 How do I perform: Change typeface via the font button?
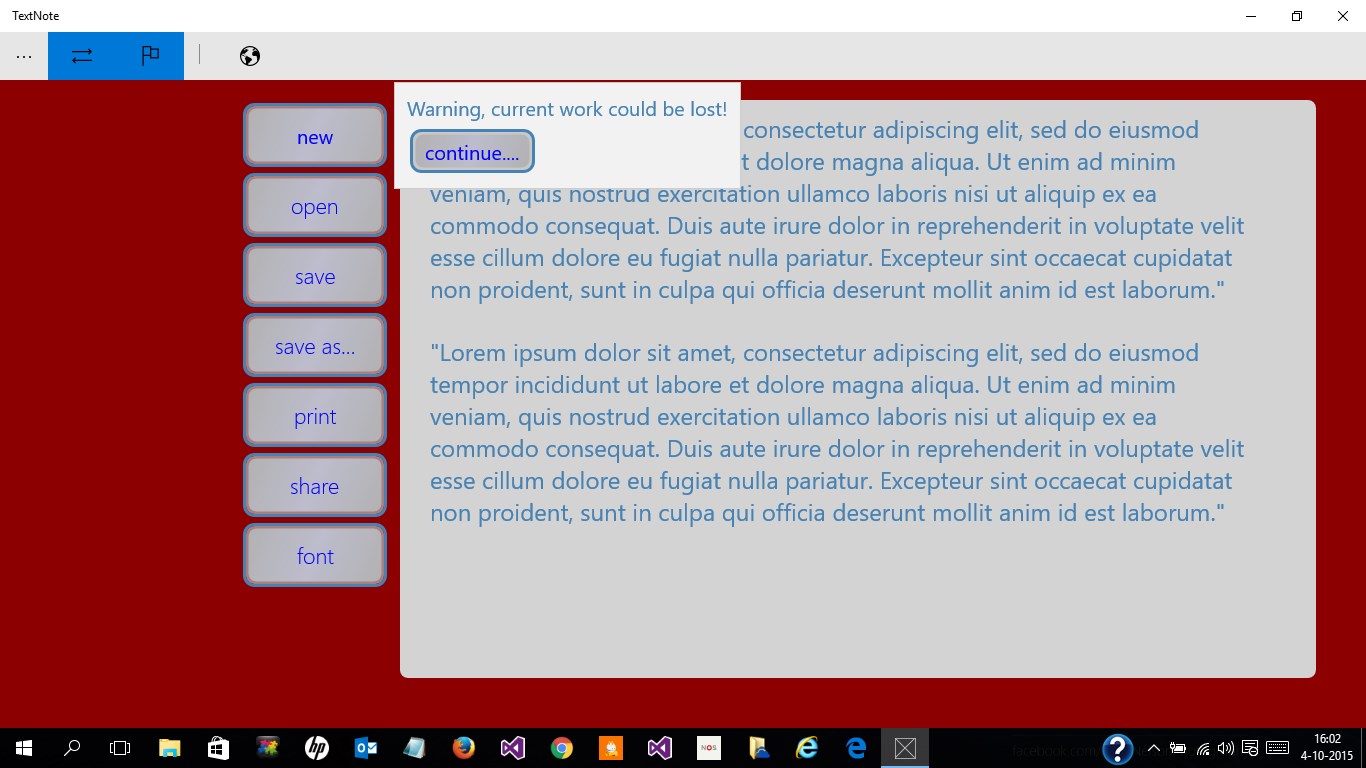coord(314,556)
